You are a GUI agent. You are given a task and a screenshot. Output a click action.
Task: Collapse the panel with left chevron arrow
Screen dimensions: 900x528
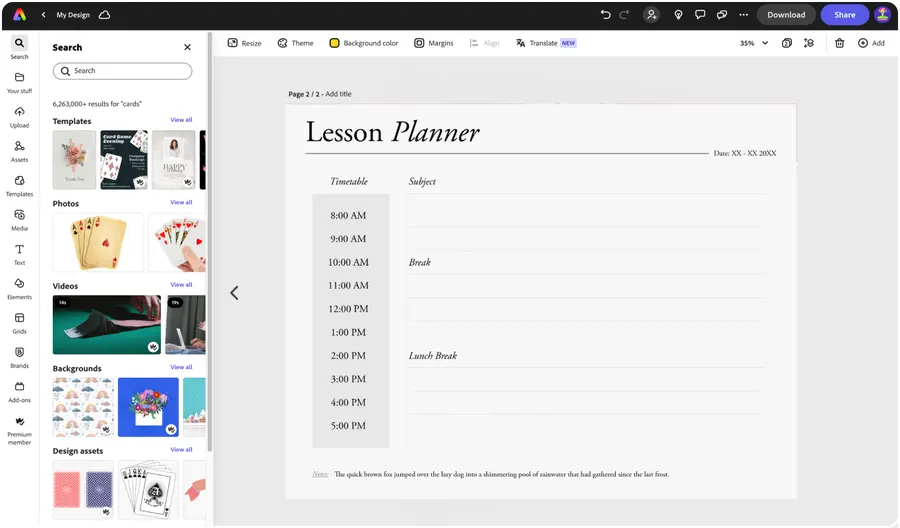[x=234, y=293]
